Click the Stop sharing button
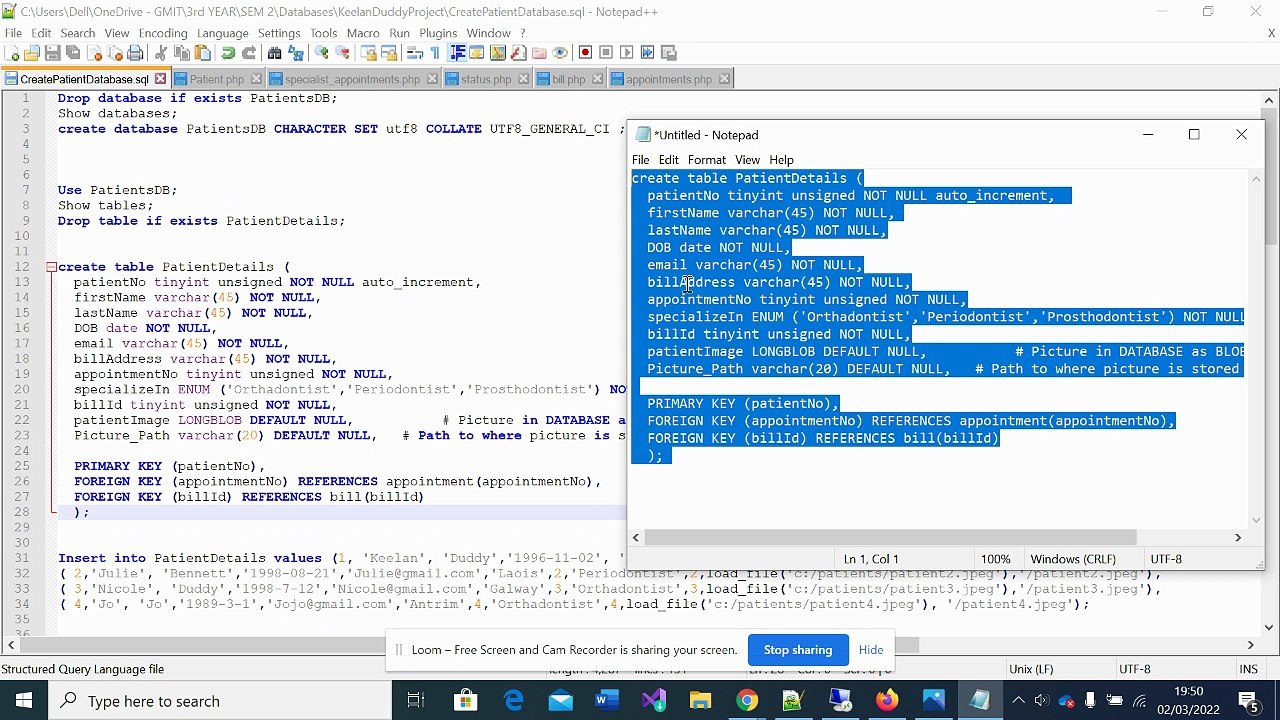The height and width of the screenshot is (720, 1280). pyautogui.click(x=798, y=650)
